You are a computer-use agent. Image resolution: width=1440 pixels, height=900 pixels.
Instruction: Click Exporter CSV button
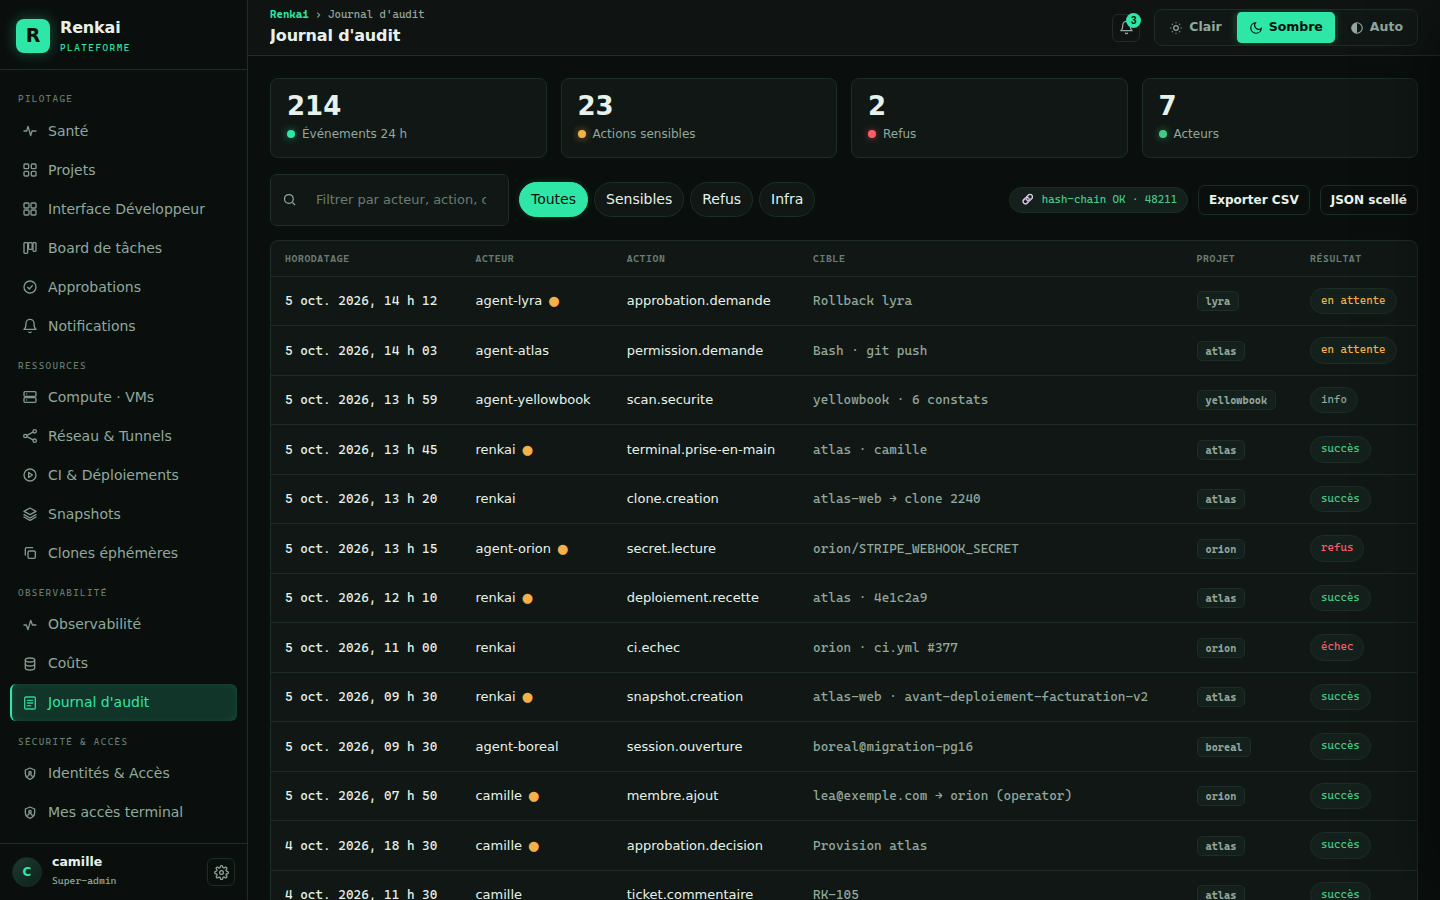[1254, 200]
